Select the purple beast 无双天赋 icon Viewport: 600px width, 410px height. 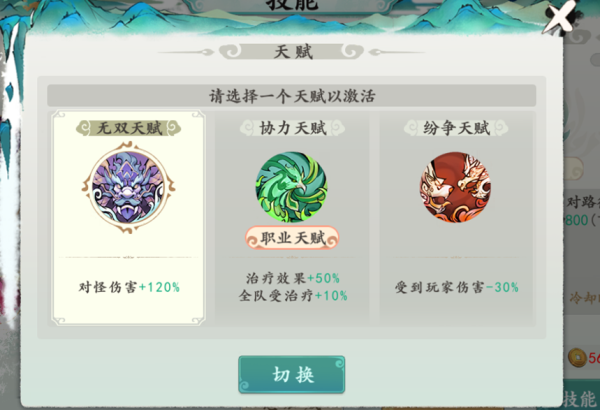129,187
